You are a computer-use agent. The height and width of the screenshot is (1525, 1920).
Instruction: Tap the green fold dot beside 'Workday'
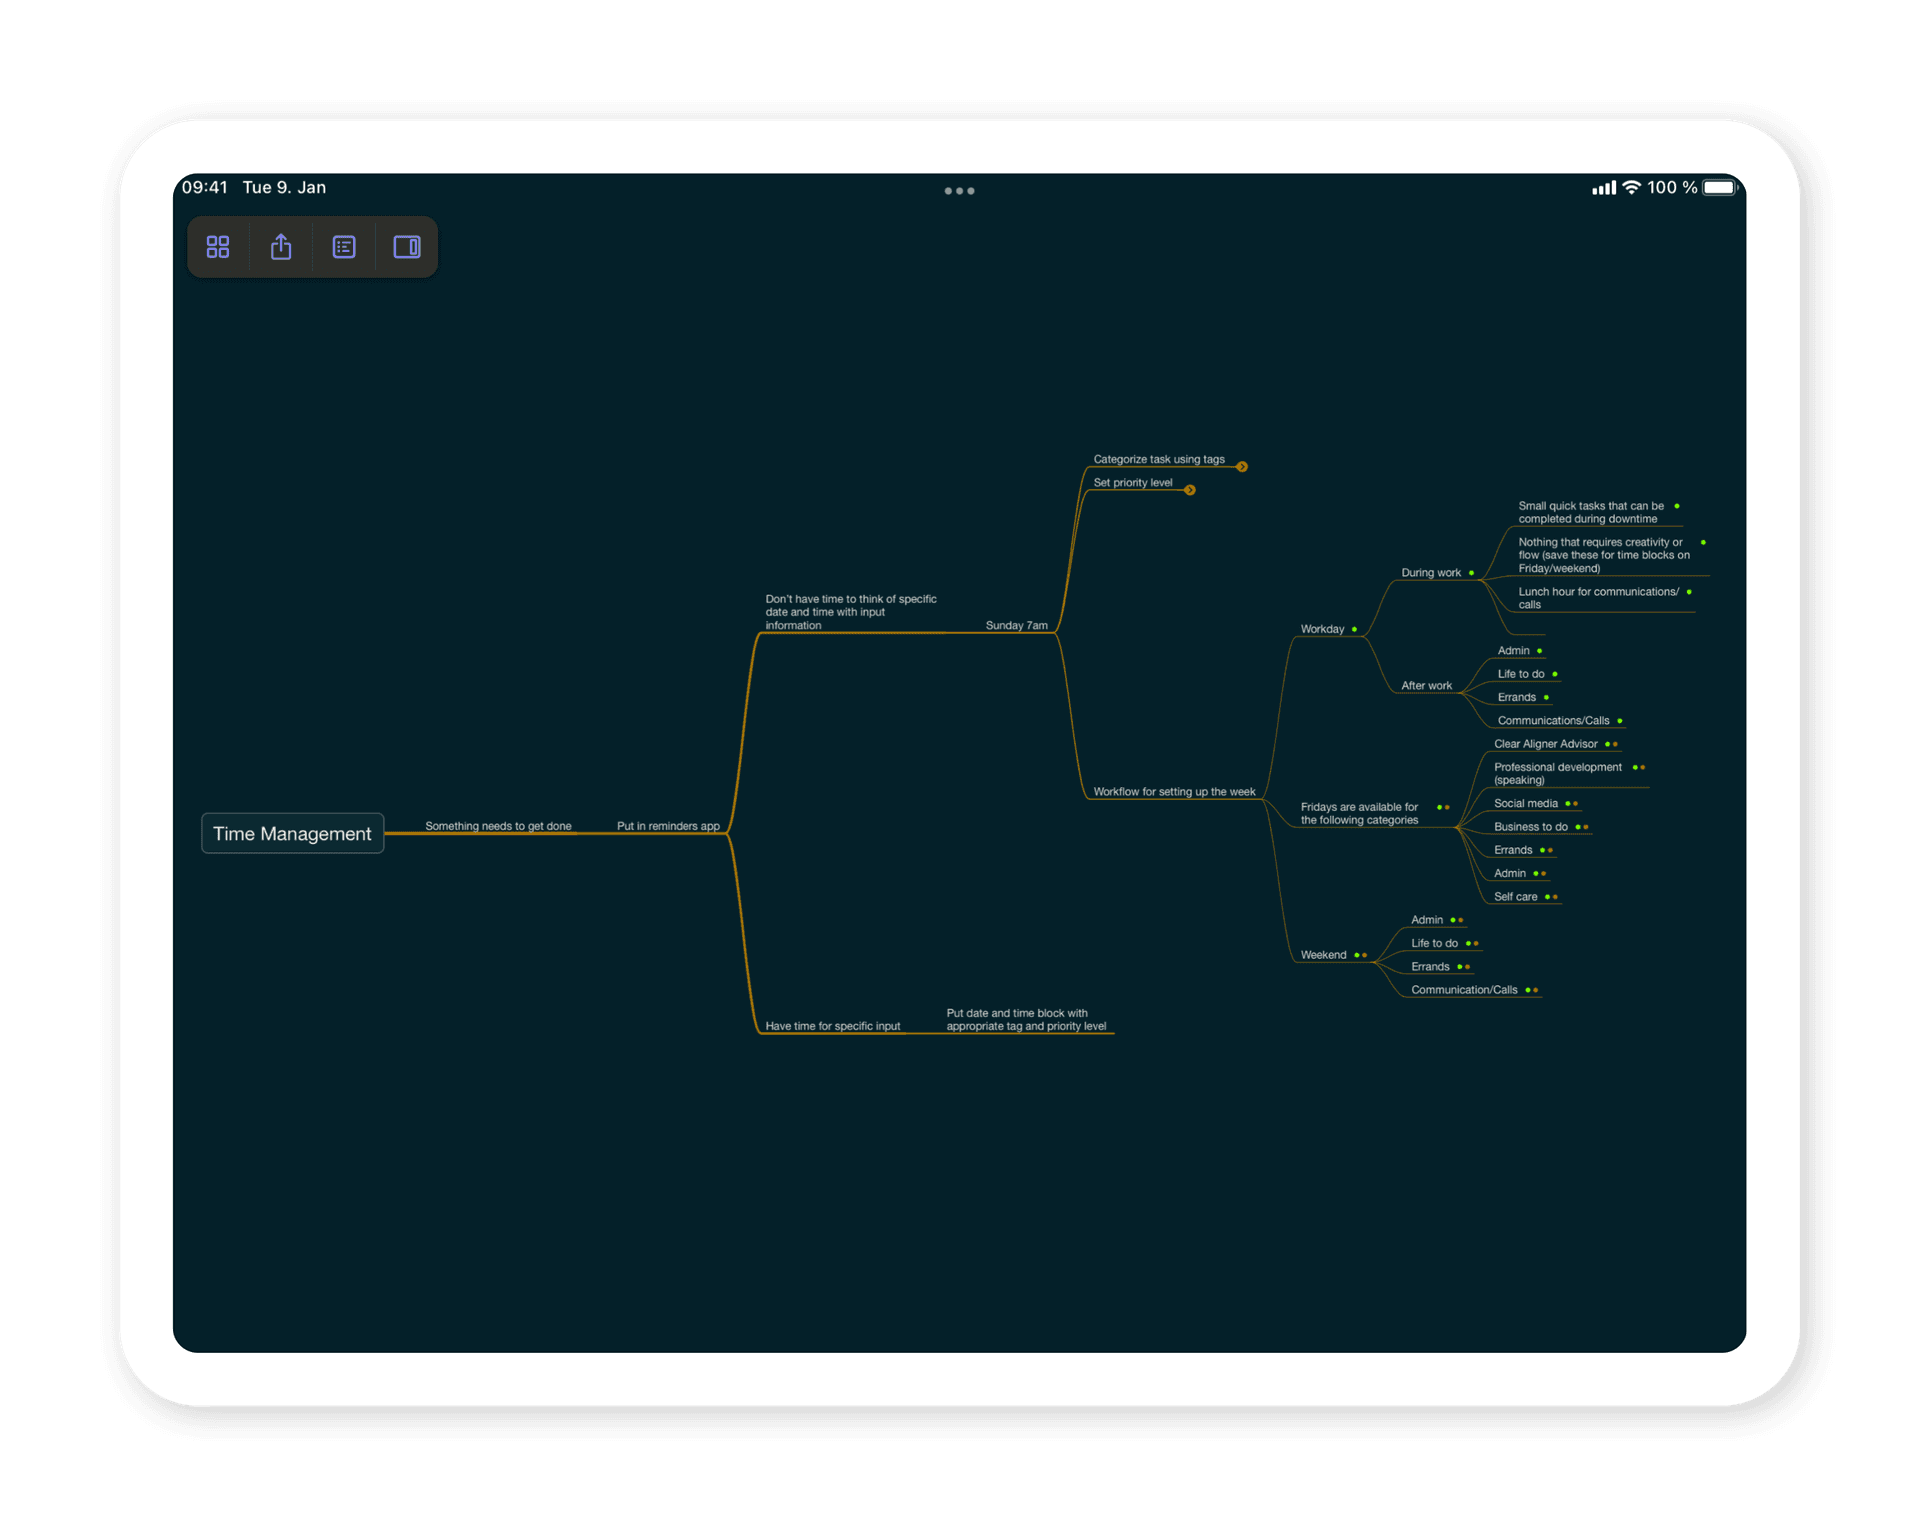pos(1353,628)
